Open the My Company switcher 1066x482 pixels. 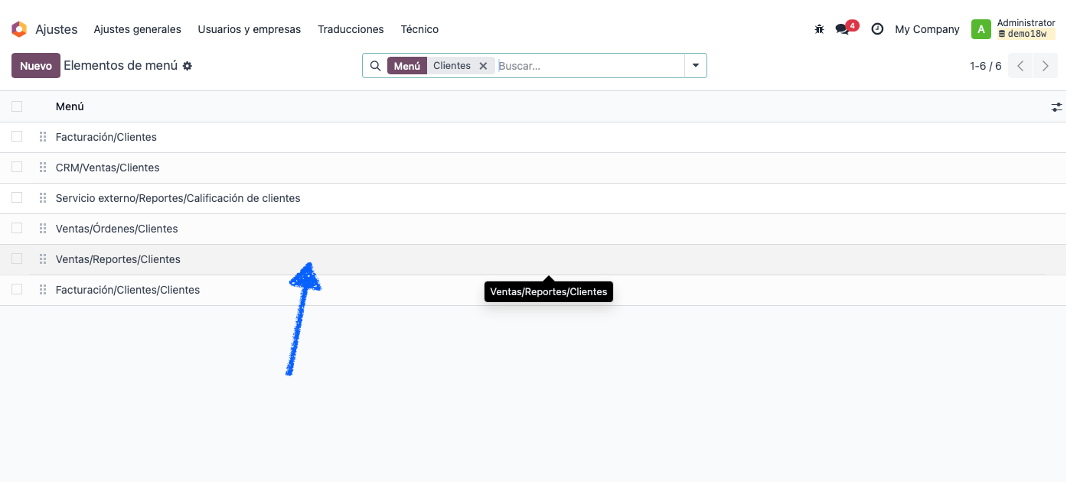pyautogui.click(x=927, y=29)
